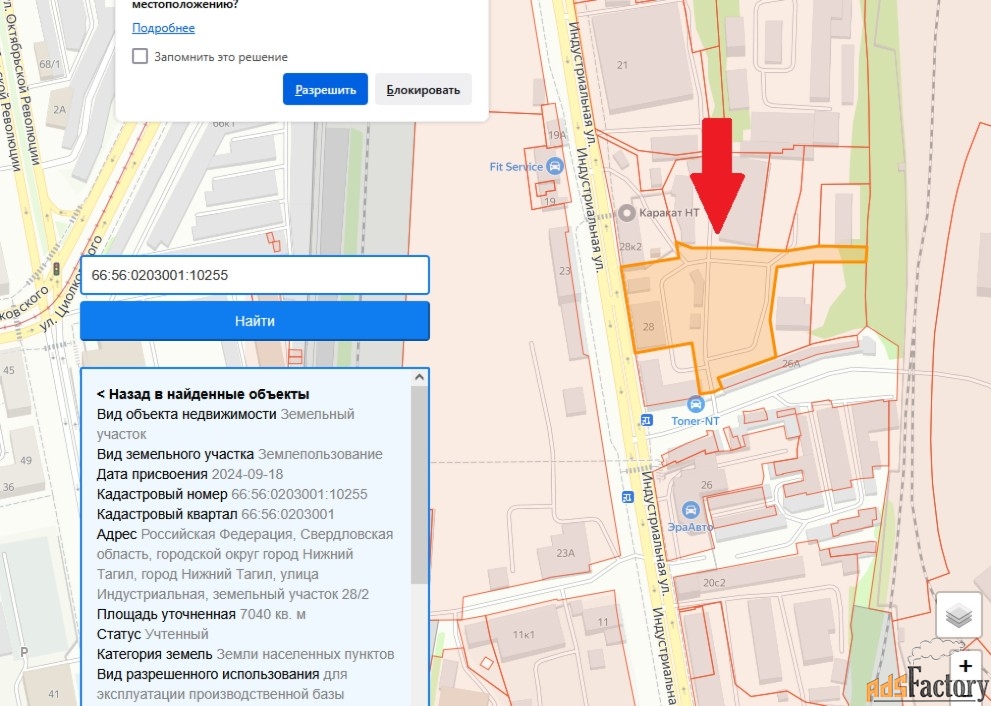Click the Каракат НТ map marker icon
The image size is (991, 706).
(626, 213)
